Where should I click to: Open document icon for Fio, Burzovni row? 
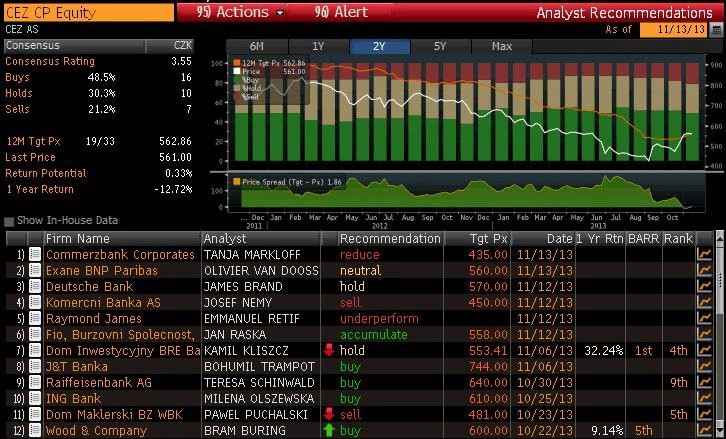pos(35,334)
